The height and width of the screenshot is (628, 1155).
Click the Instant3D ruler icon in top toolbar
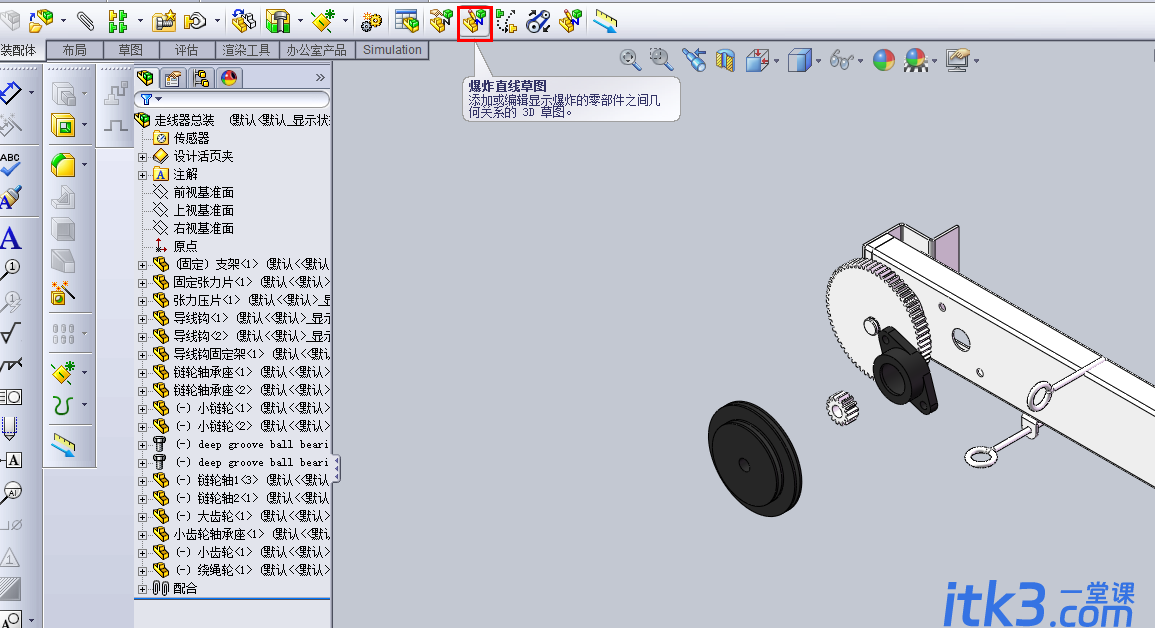point(605,21)
